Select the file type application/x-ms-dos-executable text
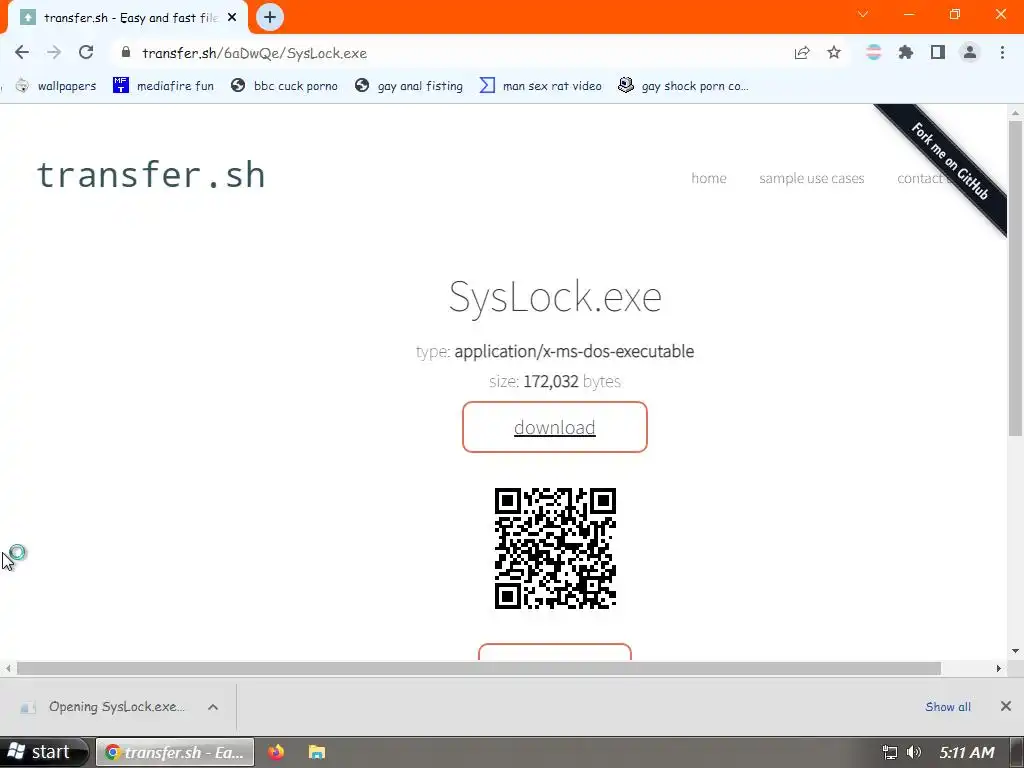Viewport: 1024px width, 768px height. (x=574, y=351)
